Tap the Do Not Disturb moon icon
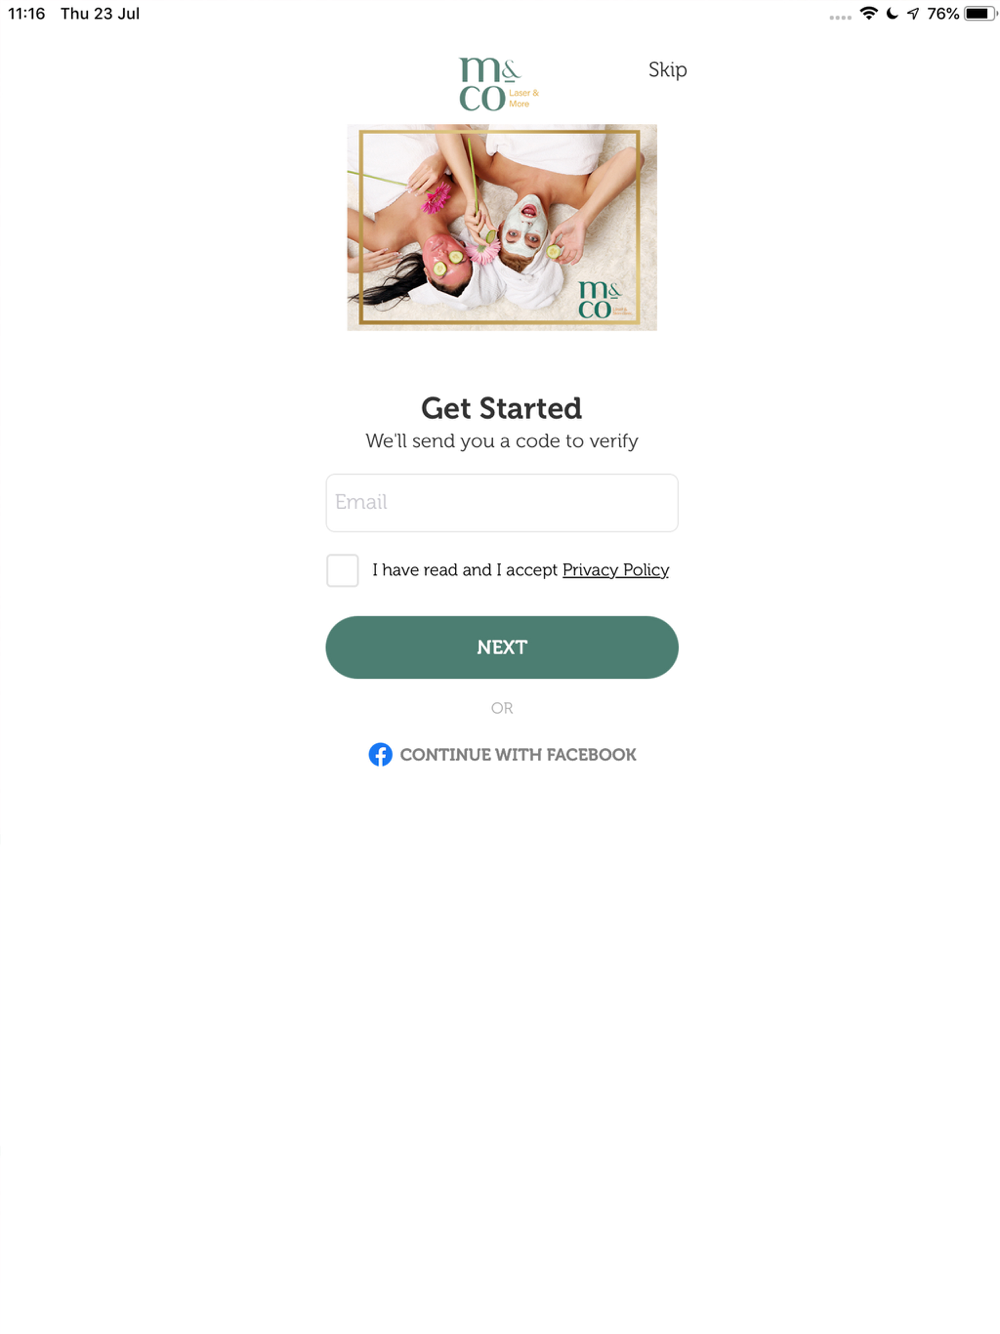 click(x=892, y=13)
